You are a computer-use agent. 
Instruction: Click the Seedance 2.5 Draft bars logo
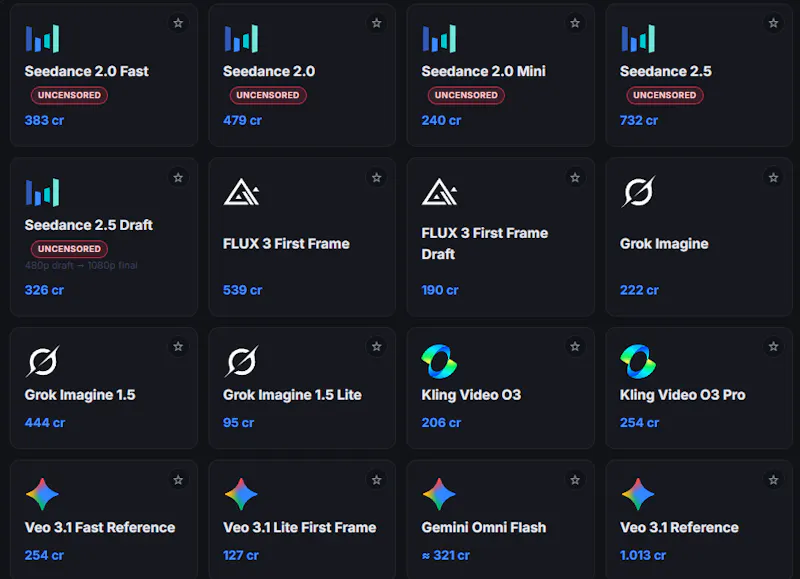click(42, 192)
